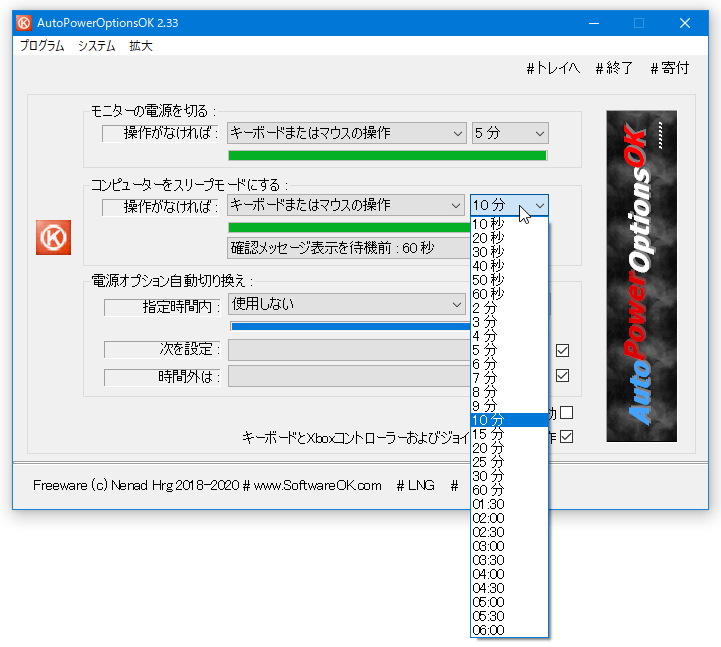
Task: Toggle the checkbox beside 次を設定 row
Action: (562, 350)
